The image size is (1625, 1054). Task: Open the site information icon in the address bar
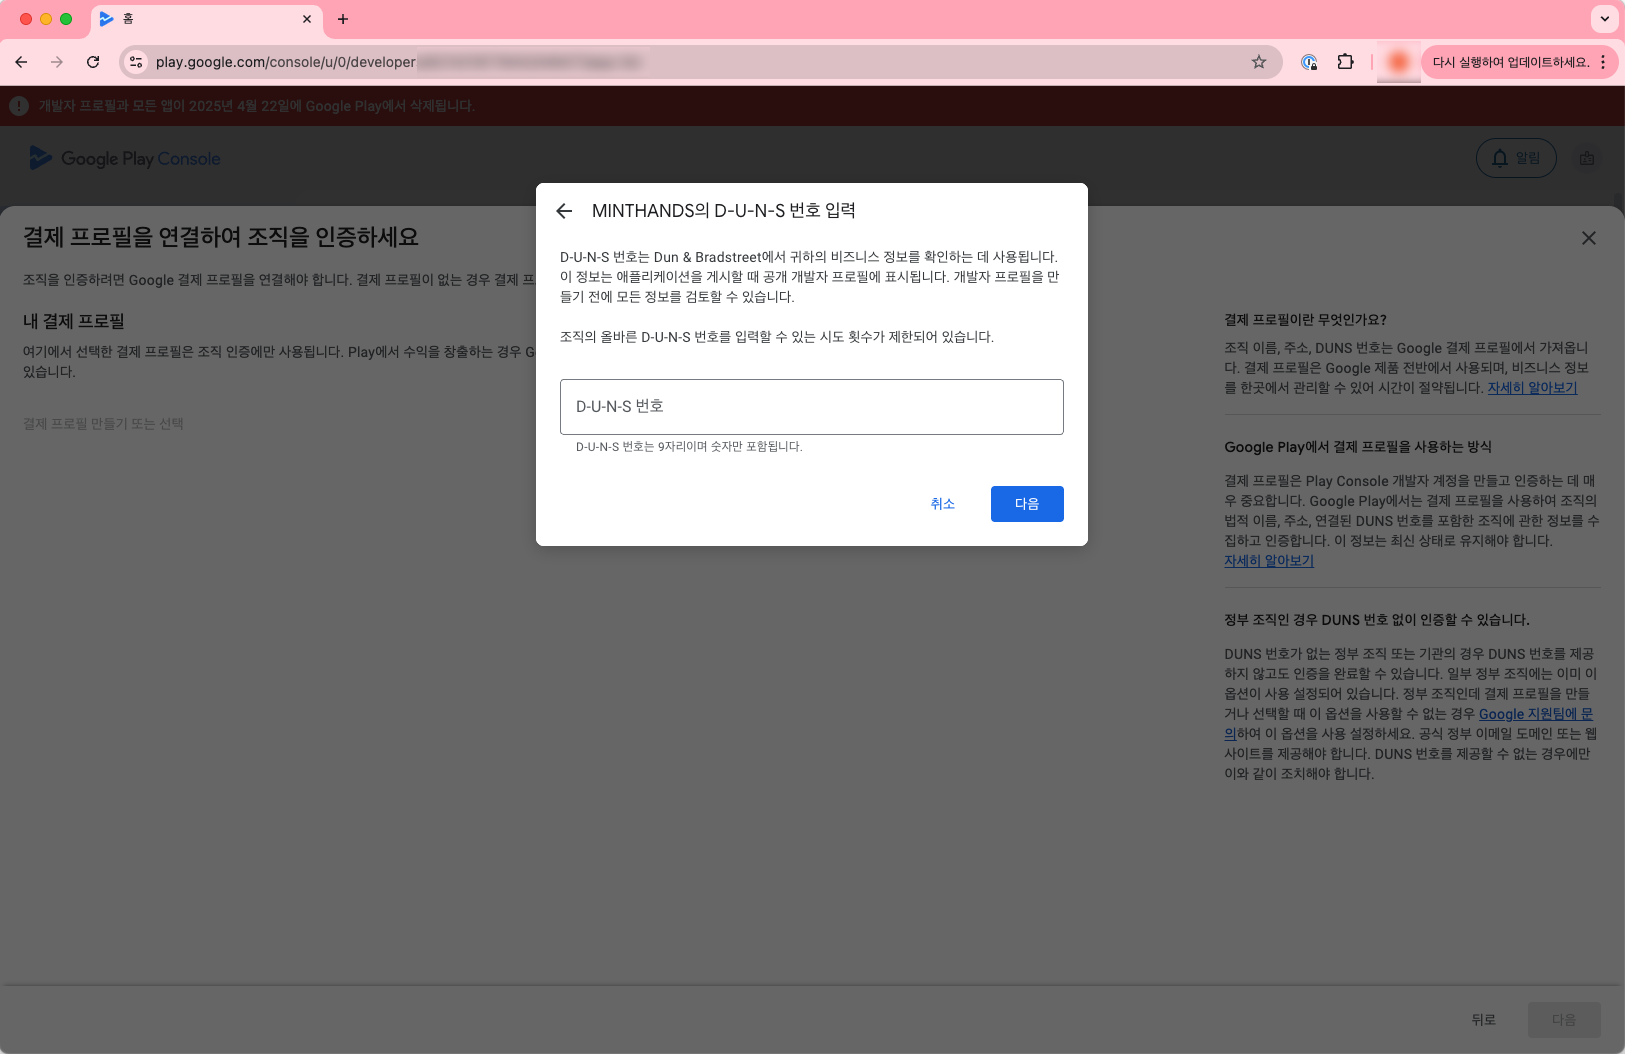coord(137,62)
